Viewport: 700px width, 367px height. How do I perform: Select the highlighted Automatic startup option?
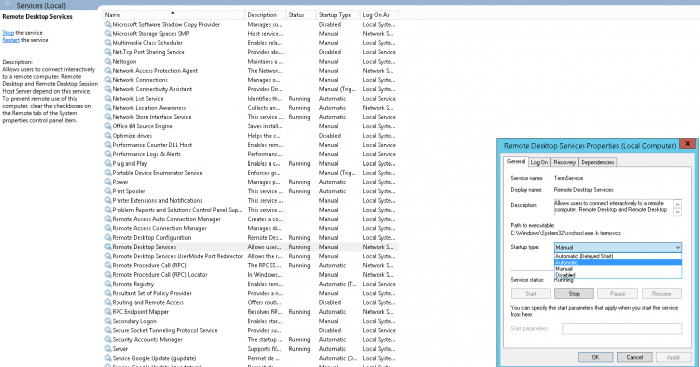tap(618, 263)
